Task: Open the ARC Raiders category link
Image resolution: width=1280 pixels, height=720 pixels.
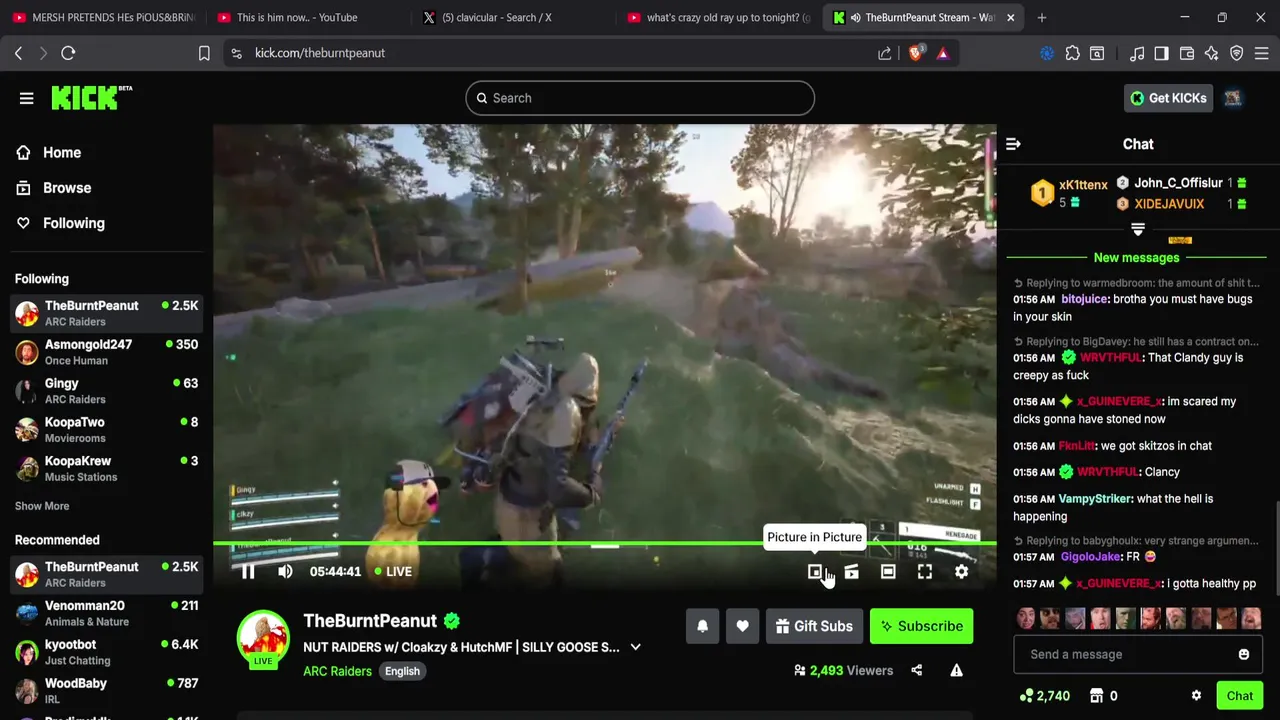Action: [337, 671]
